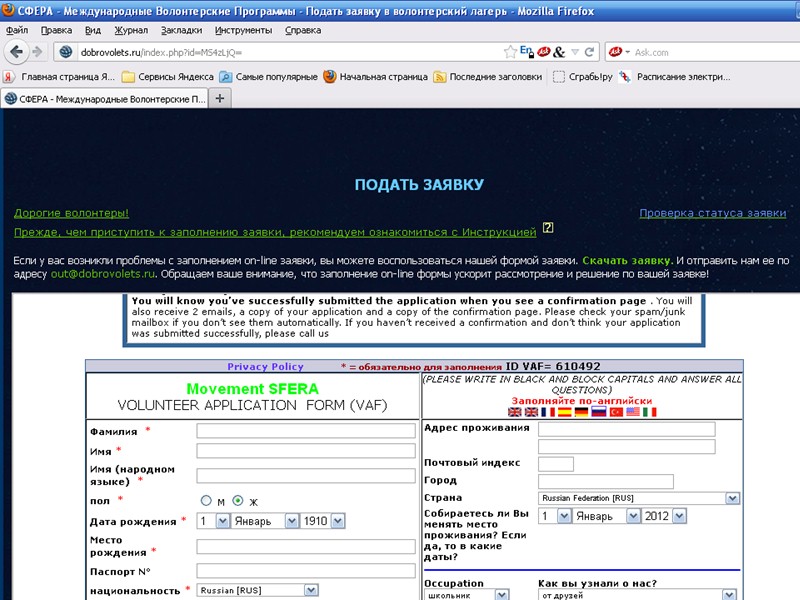Screen dimensions: 800x600
Task: Select the м gender radio button
Action: pos(206,501)
